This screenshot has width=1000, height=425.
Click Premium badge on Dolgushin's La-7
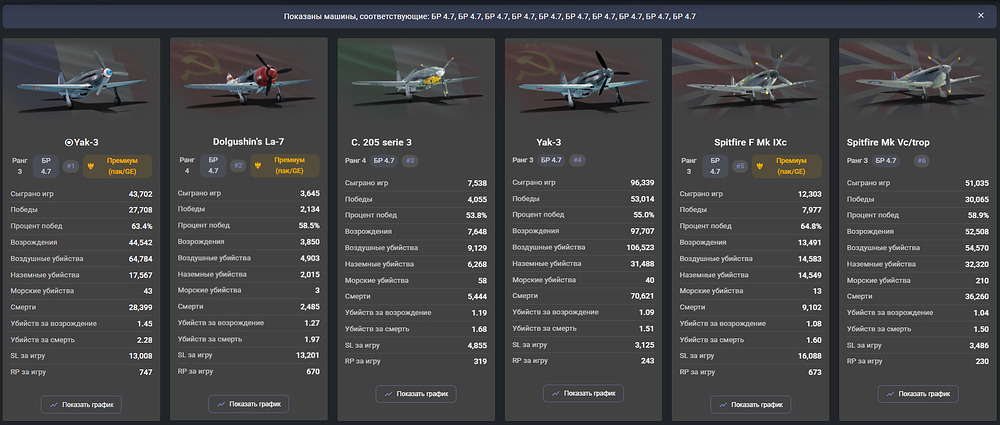284,166
